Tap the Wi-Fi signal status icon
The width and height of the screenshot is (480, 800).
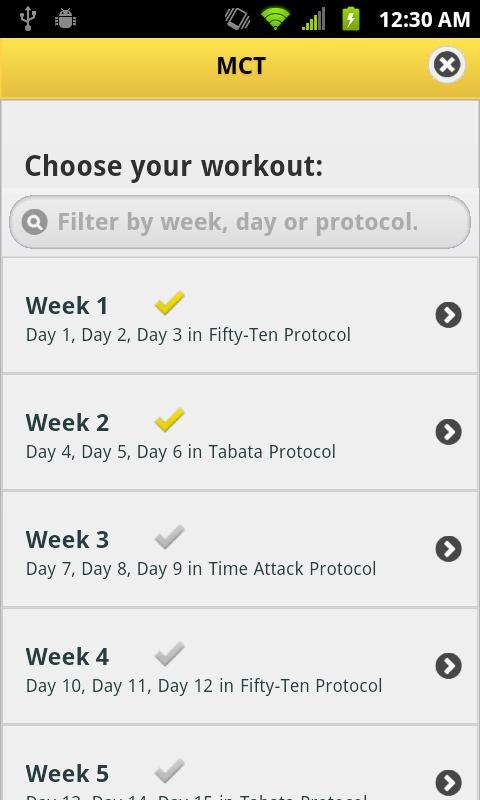coord(275,19)
